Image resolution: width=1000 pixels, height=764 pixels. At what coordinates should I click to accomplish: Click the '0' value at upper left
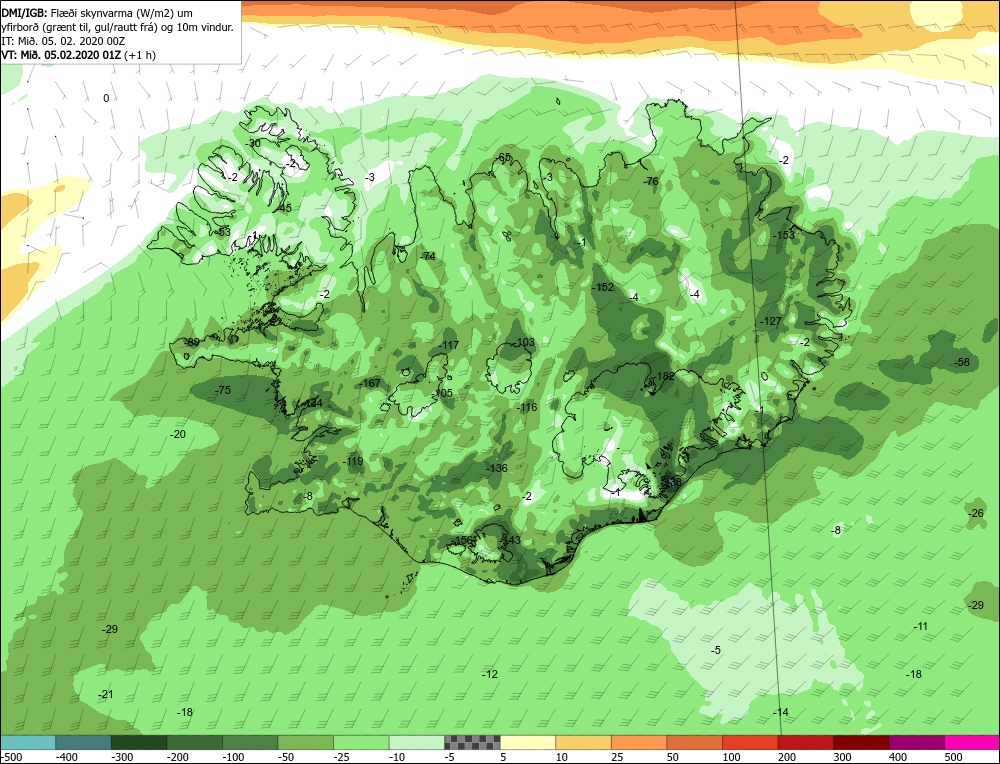tap(106, 98)
